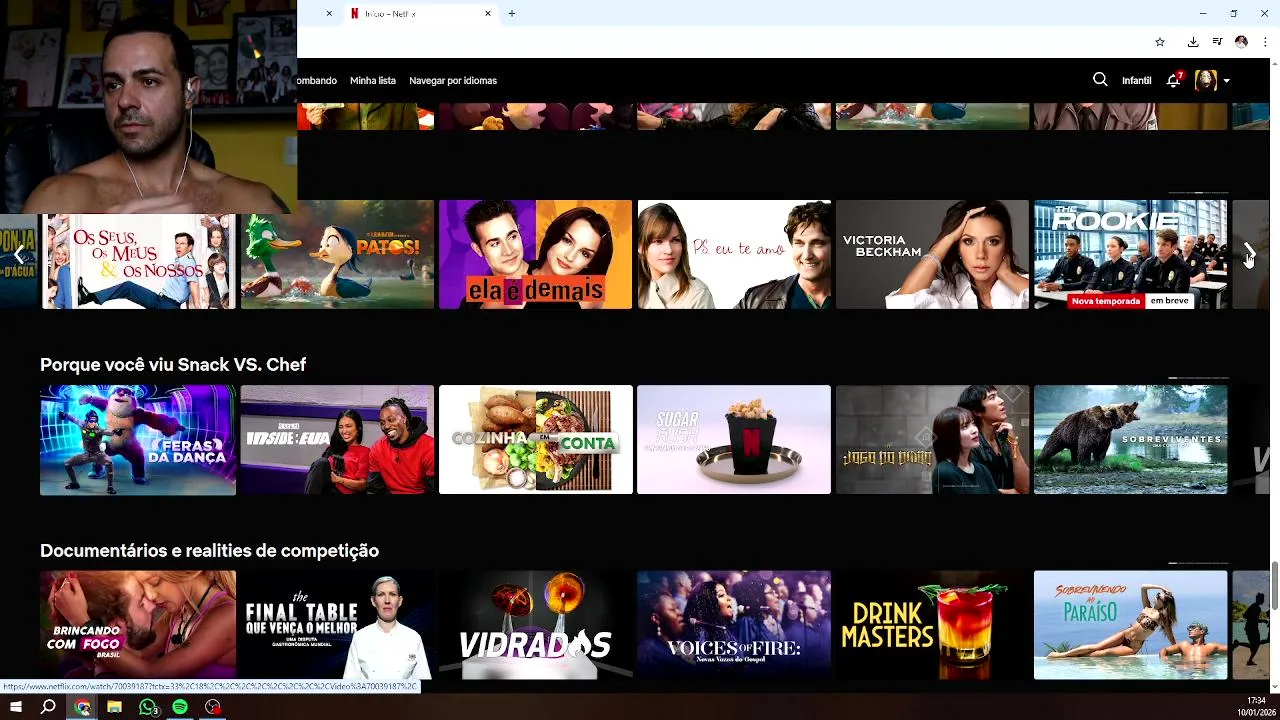
Task: Open Sobreviventes bear thumbnail
Action: (1130, 440)
